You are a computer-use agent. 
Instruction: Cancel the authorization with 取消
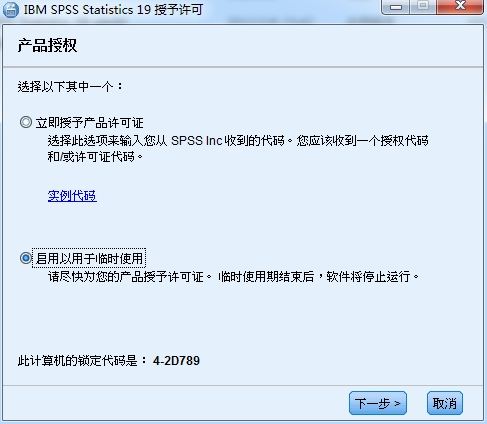pyautogui.click(x=445, y=403)
